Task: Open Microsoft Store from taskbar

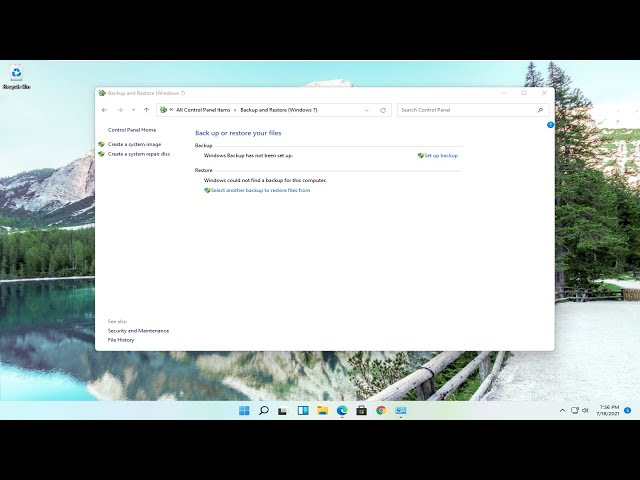Action: [x=362, y=410]
